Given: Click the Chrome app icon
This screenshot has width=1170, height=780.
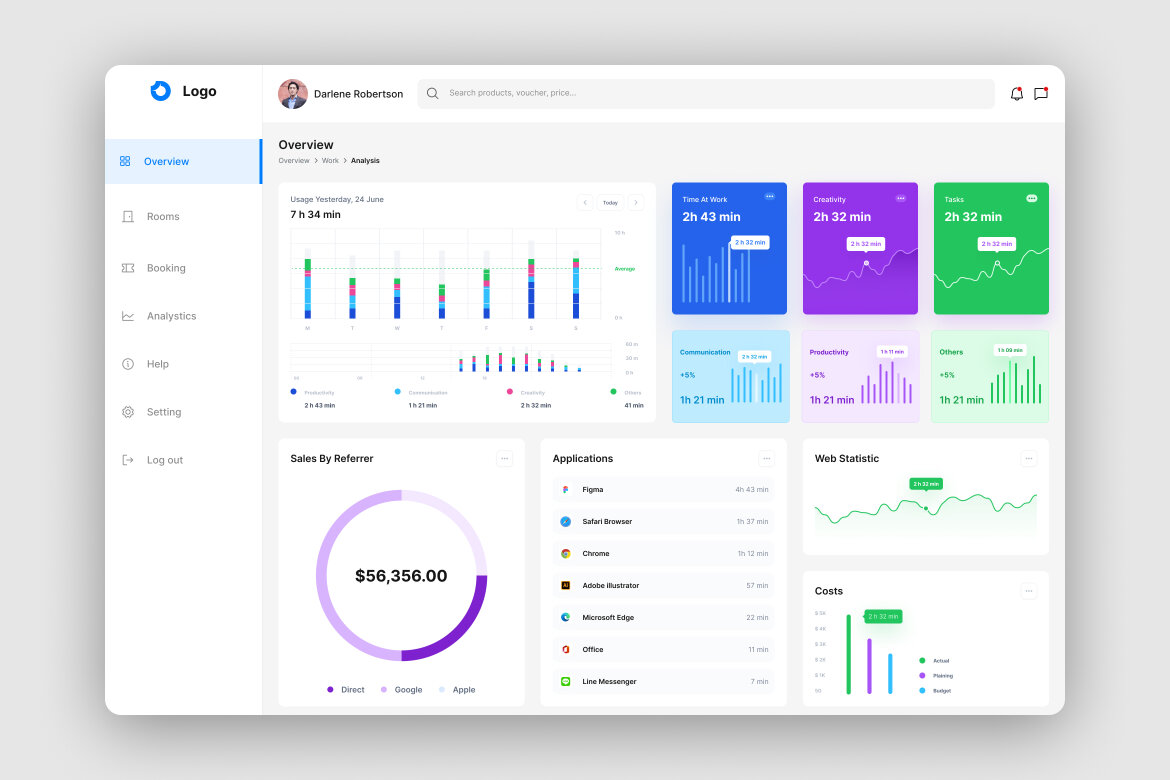Looking at the screenshot, I should click(566, 554).
